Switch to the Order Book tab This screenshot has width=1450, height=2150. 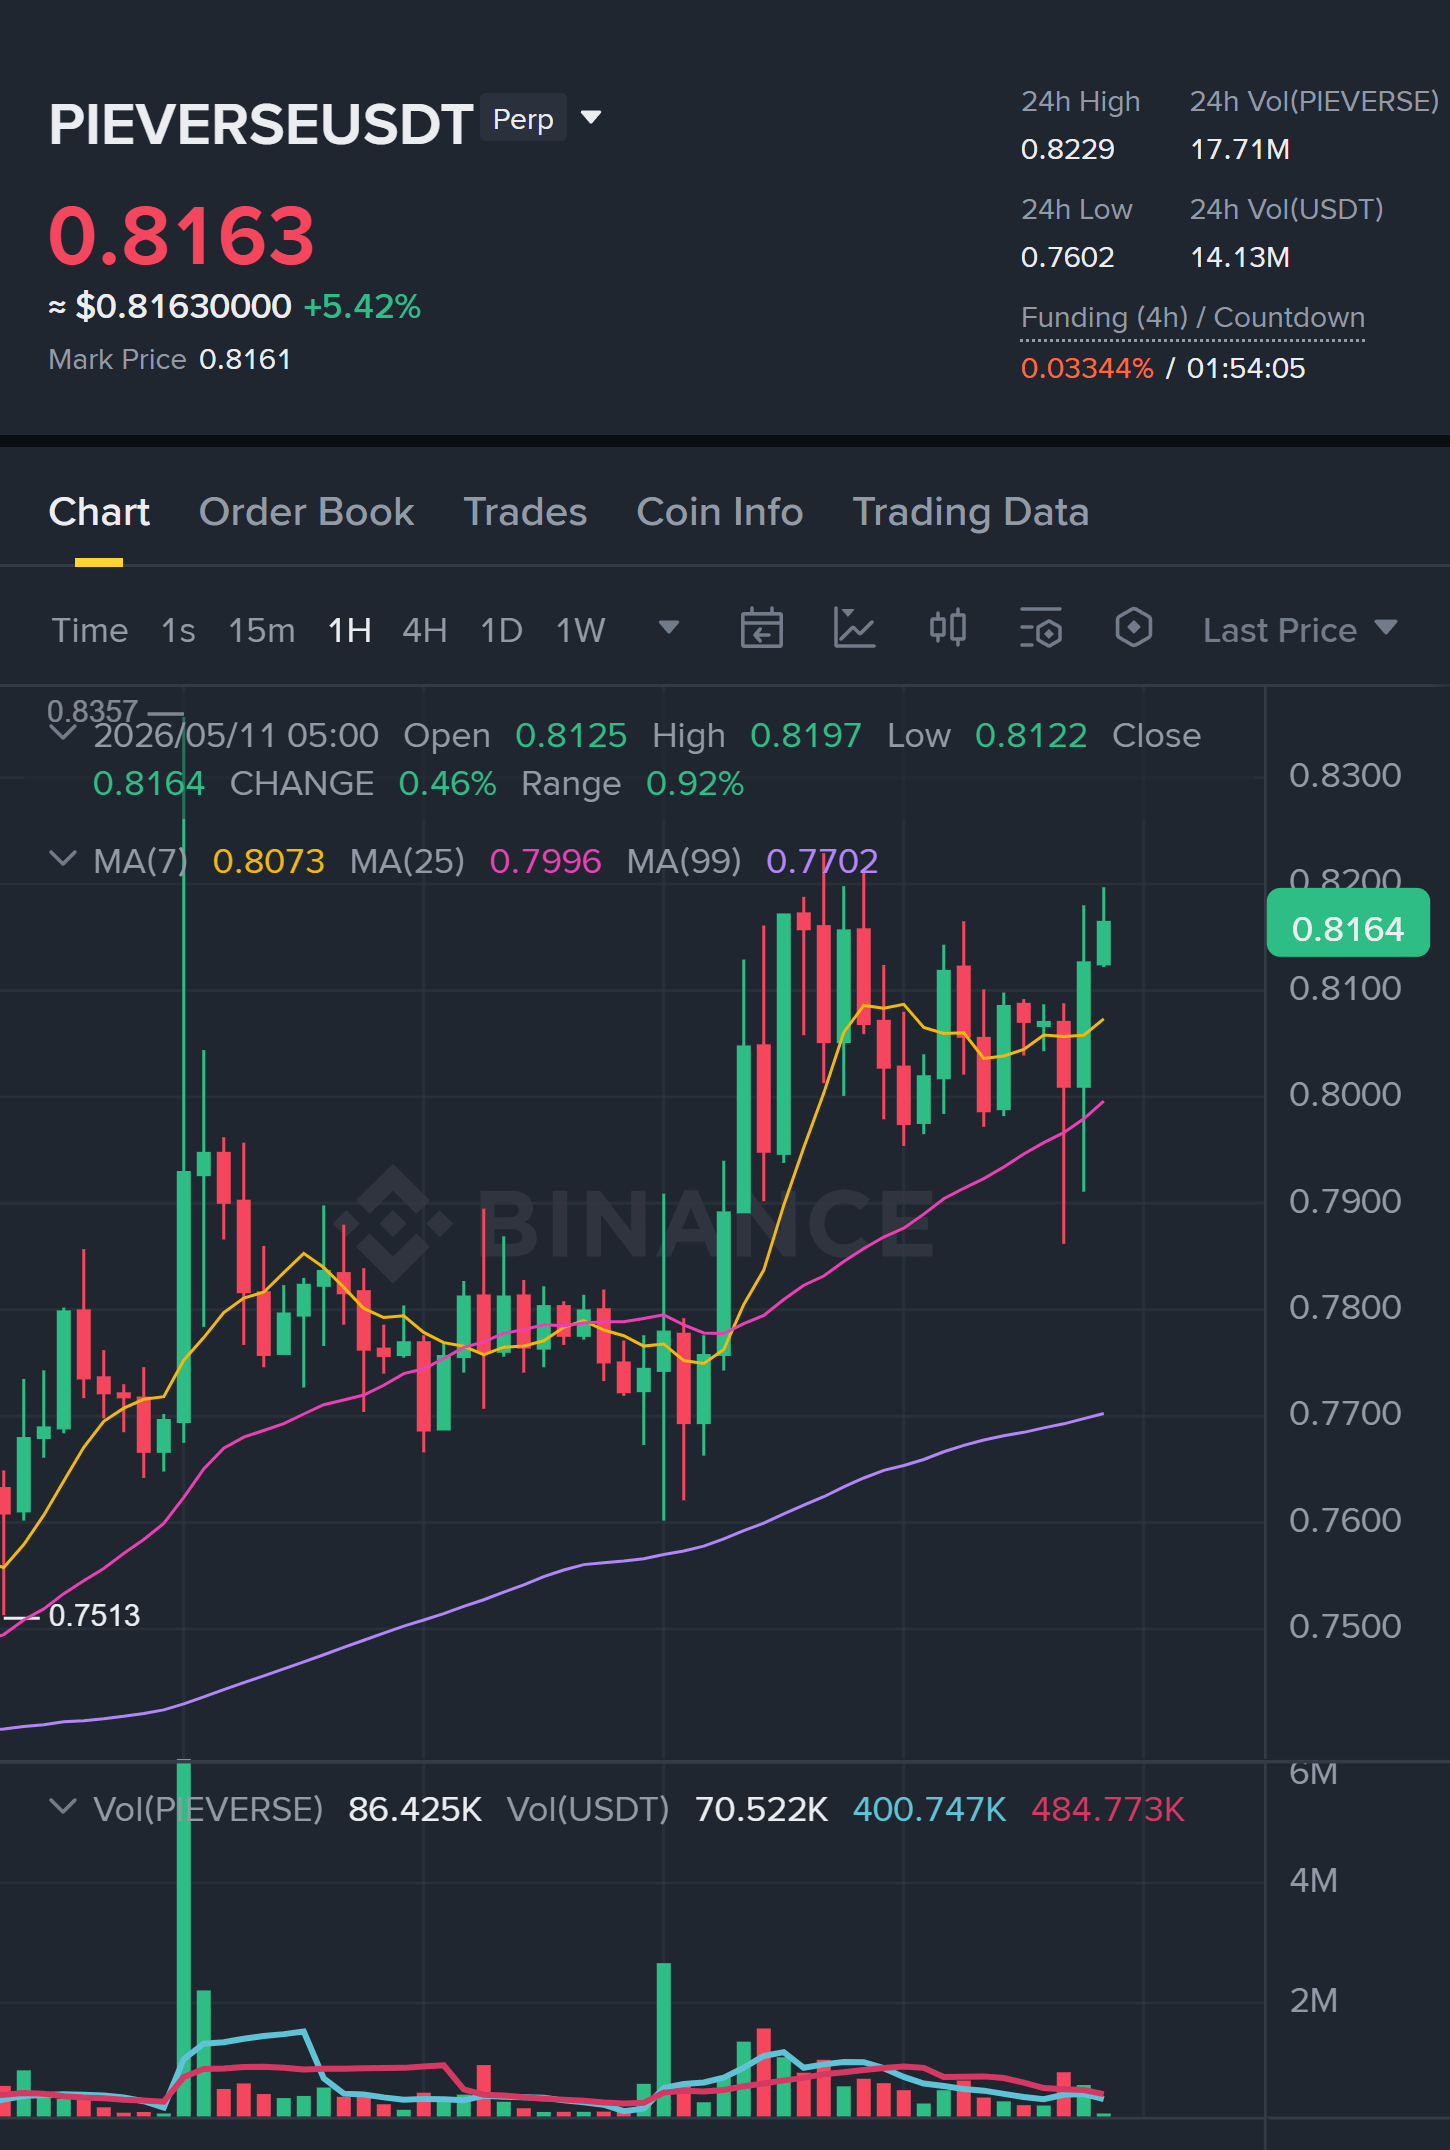(x=306, y=512)
